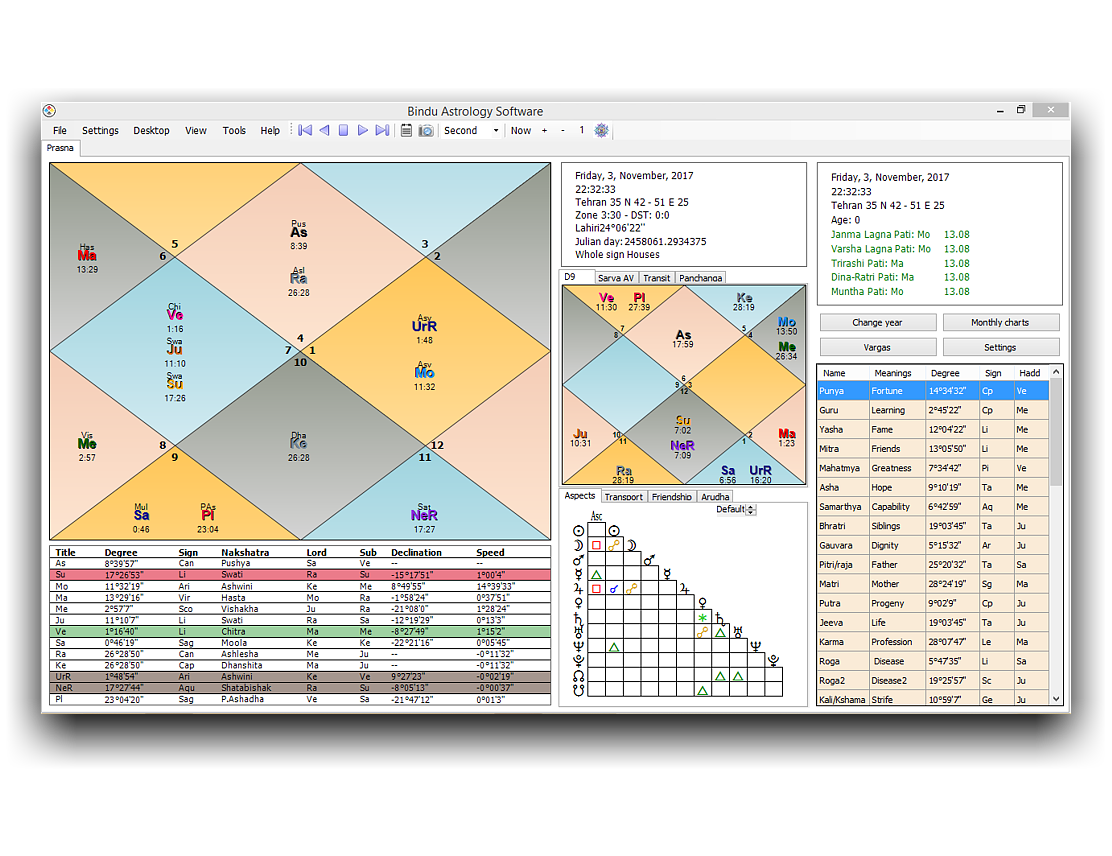Switch to the Transit tab
The width and height of the screenshot is (1112, 856).
(x=657, y=278)
